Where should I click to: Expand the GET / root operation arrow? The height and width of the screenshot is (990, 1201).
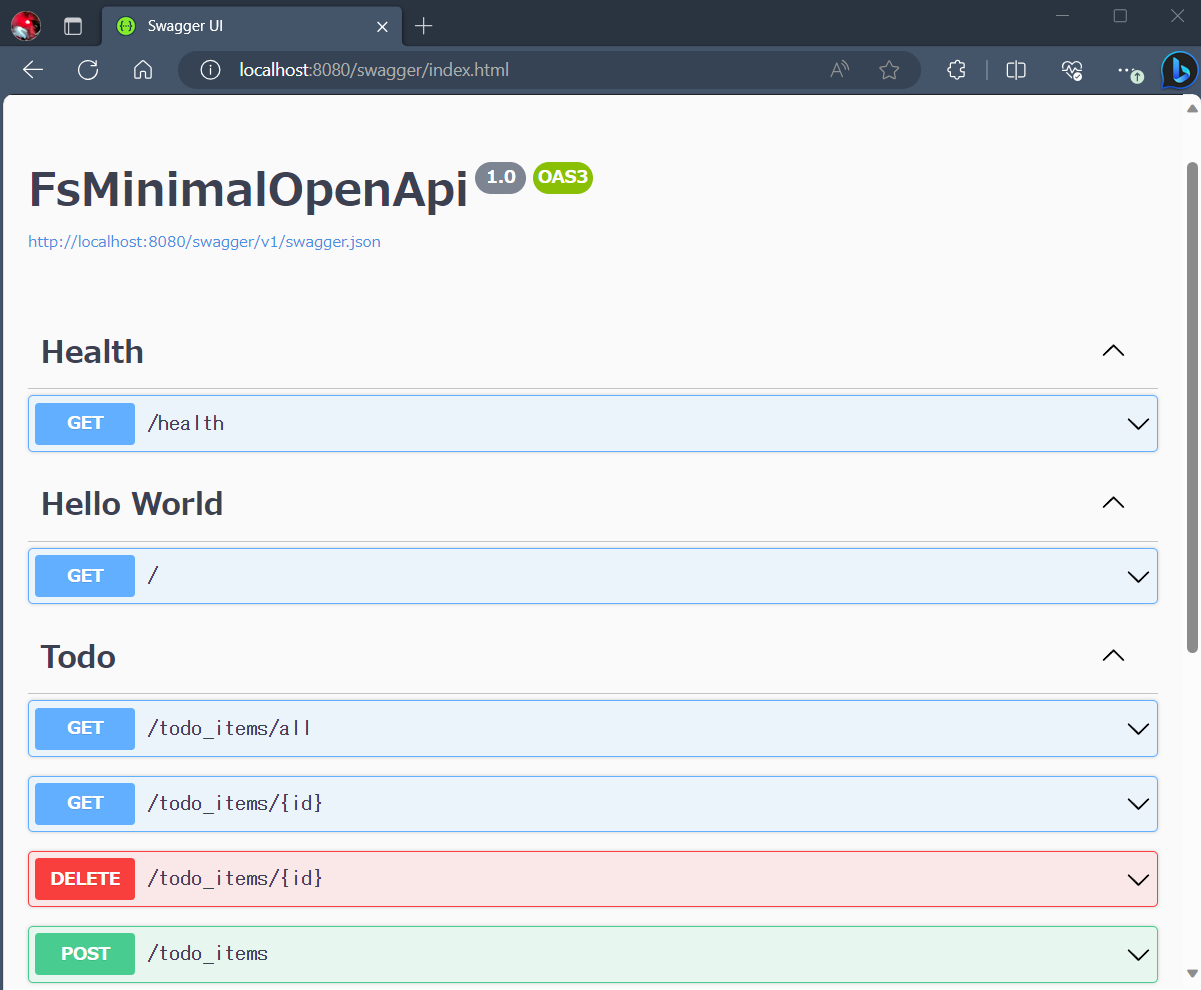1138,576
